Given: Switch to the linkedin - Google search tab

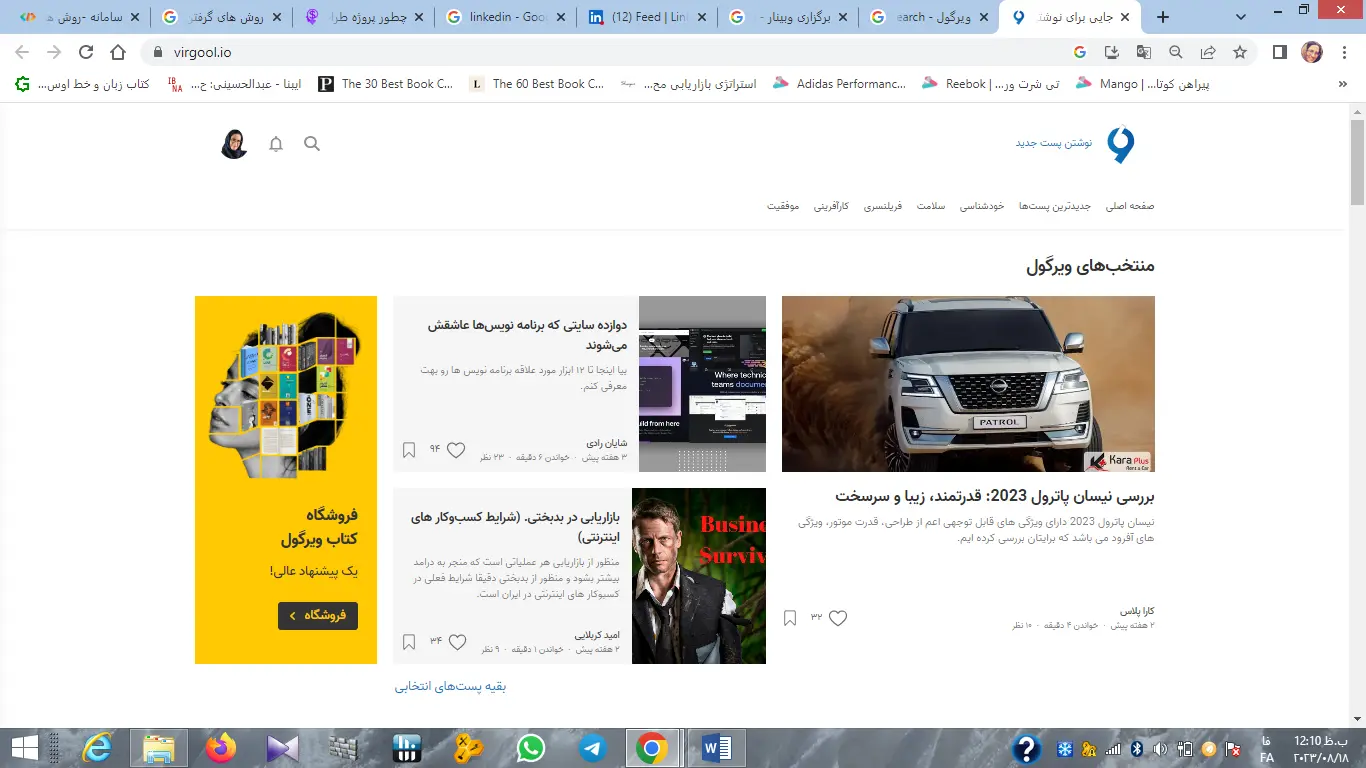Looking at the screenshot, I should pyautogui.click(x=508, y=17).
